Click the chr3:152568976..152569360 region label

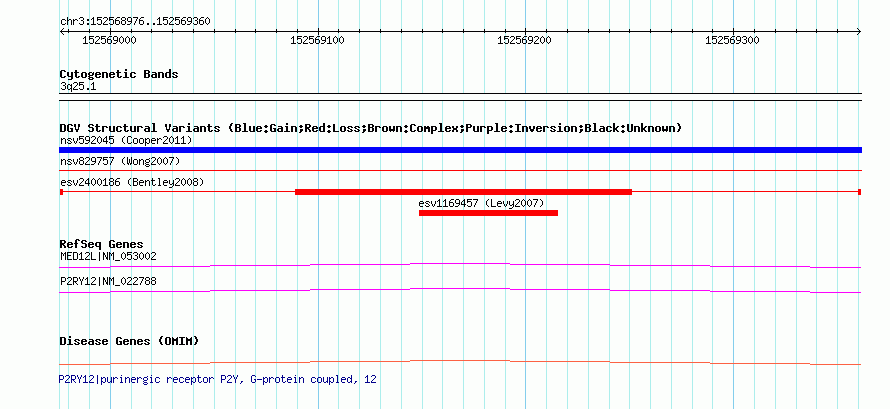click(135, 22)
